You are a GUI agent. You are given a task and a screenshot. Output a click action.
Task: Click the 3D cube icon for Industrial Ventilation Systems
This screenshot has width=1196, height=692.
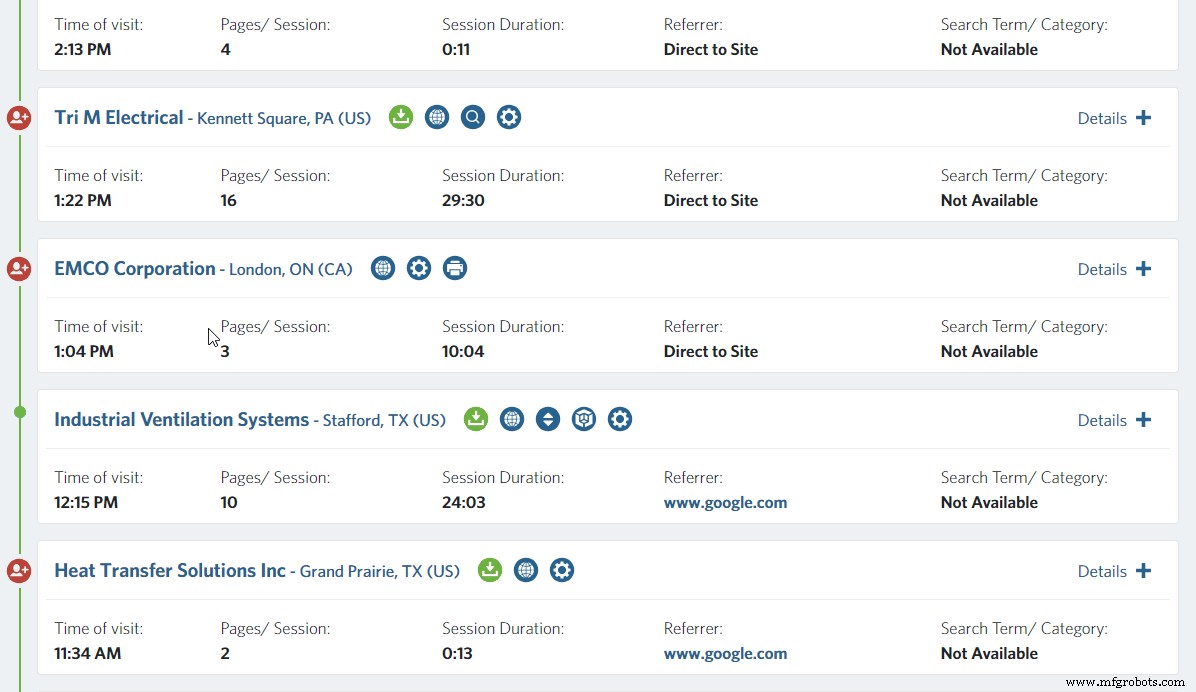pyautogui.click(x=584, y=419)
